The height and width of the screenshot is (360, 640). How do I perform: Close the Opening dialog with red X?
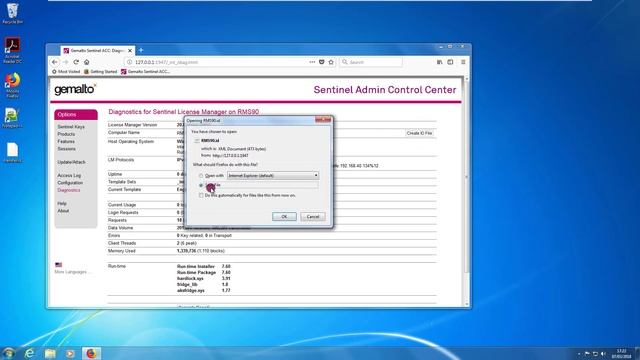coord(323,120)
